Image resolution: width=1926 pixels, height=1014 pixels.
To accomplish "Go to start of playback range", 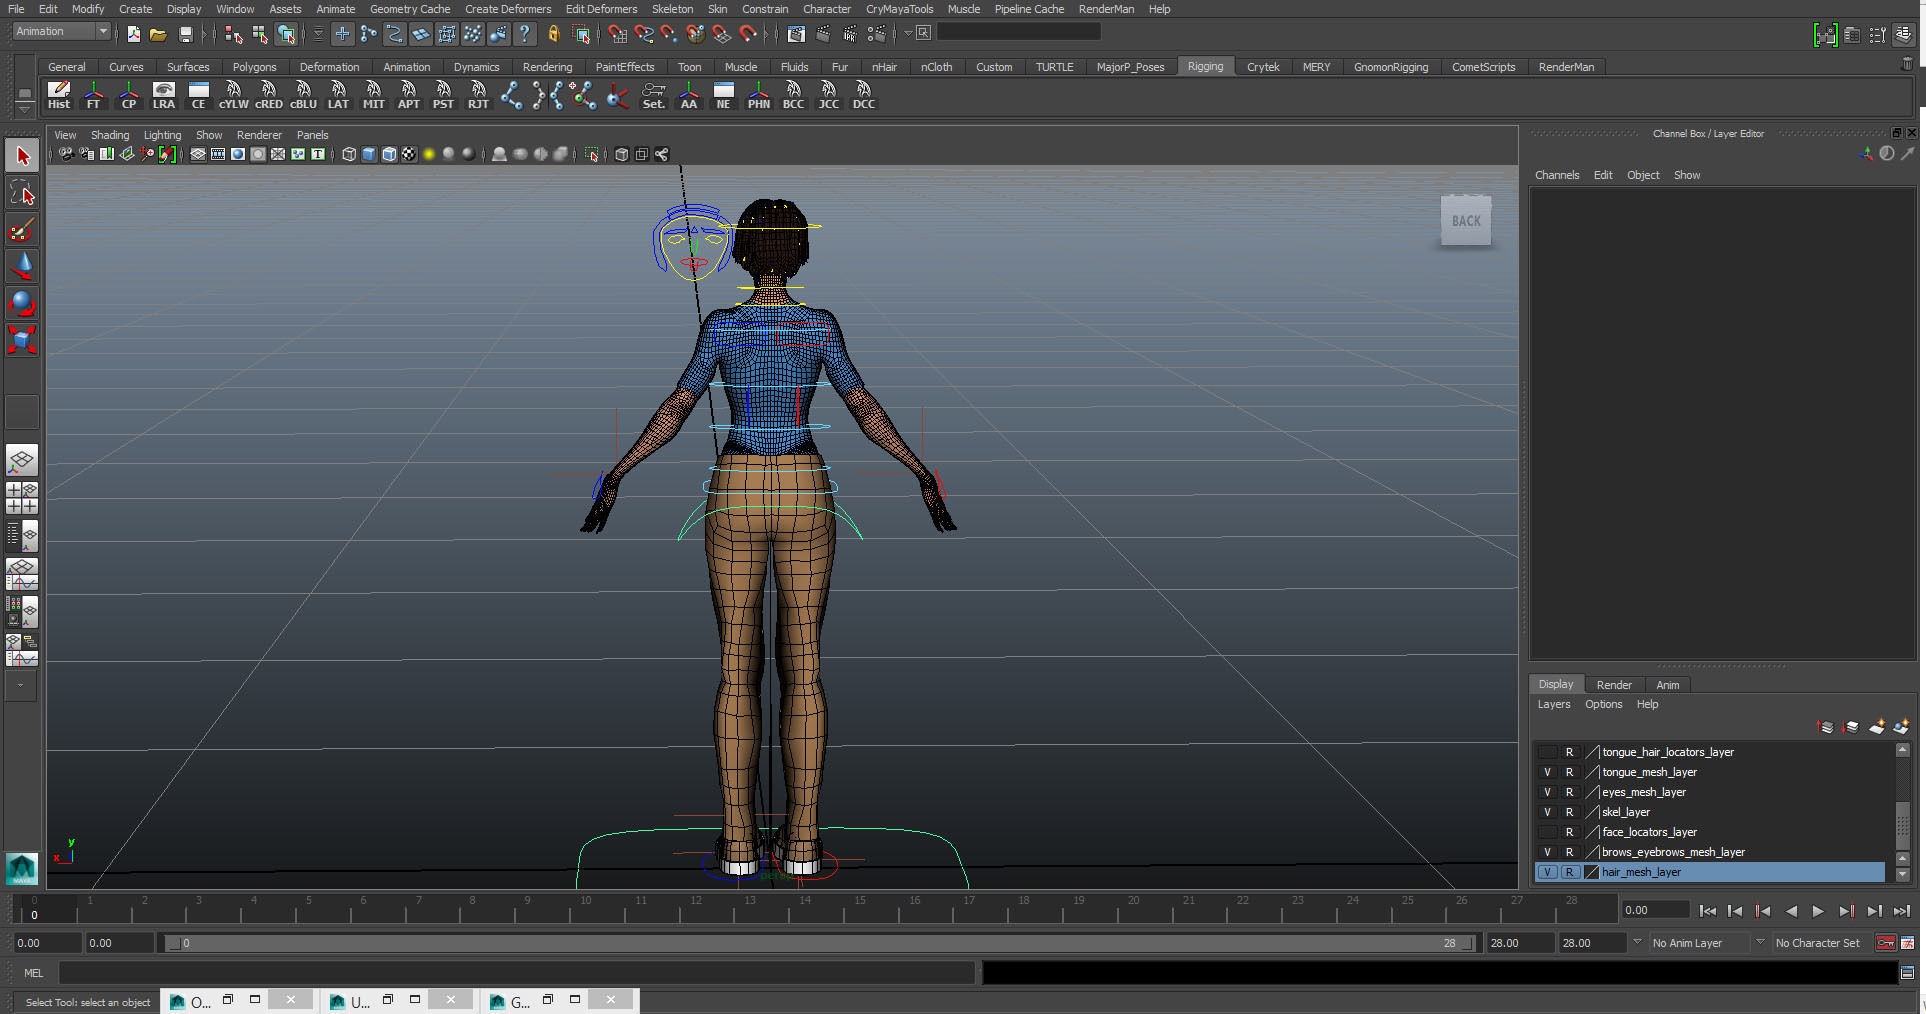I will [x=1708, y=911].
